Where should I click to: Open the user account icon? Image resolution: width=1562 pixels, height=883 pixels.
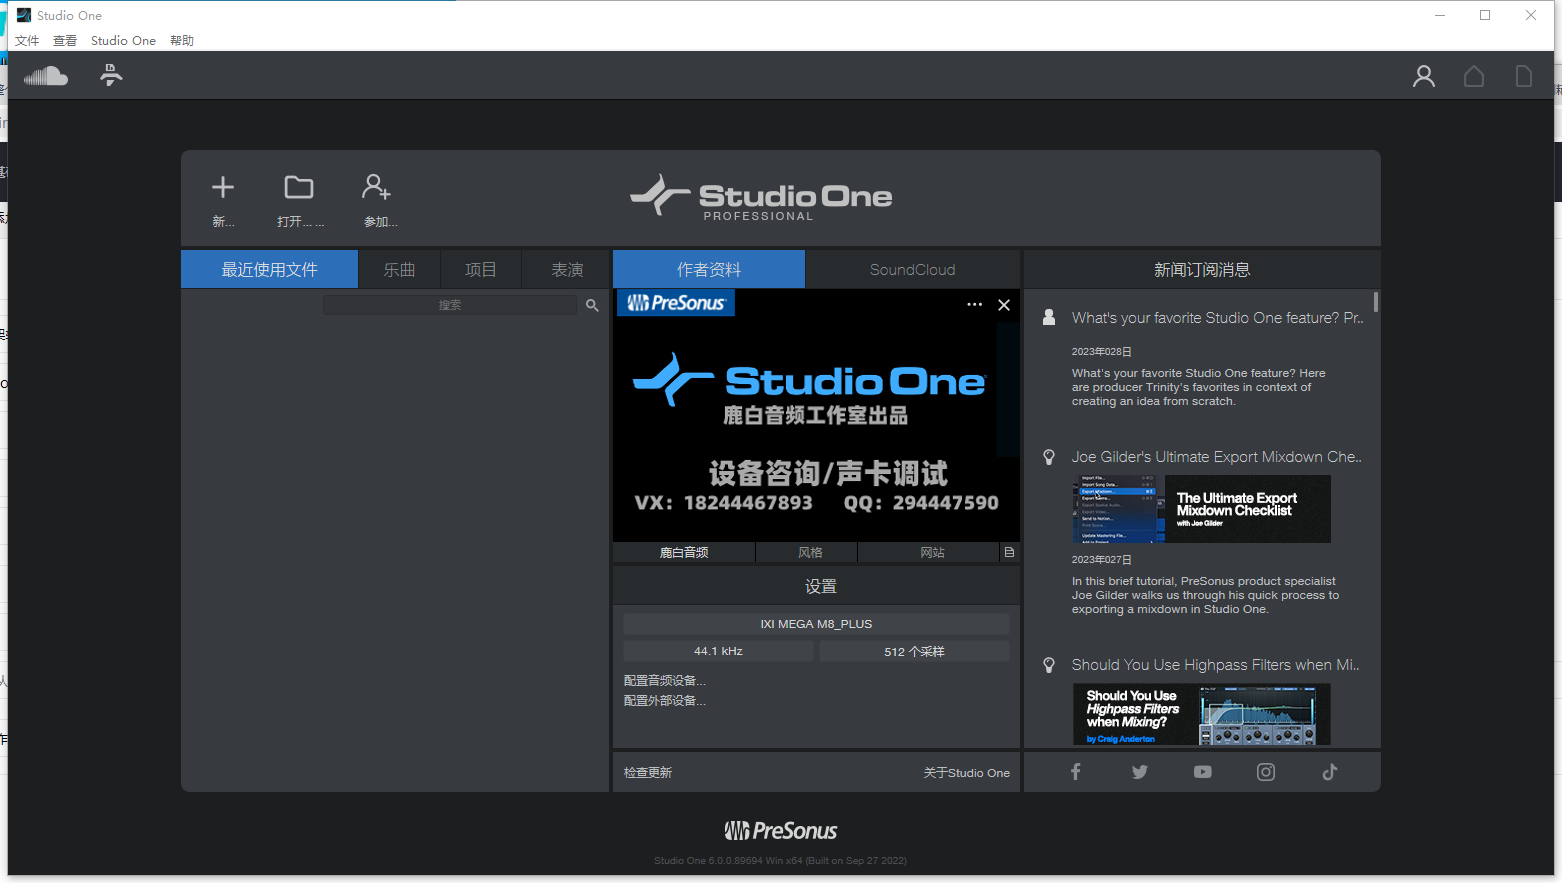tap(1424, 76)
